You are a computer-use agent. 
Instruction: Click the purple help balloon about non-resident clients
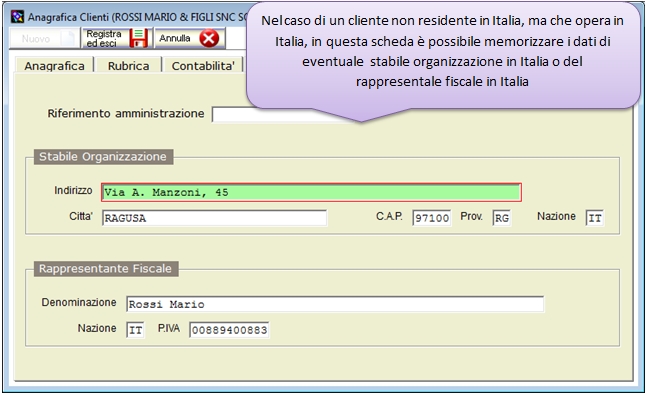(x=443, y=56)
